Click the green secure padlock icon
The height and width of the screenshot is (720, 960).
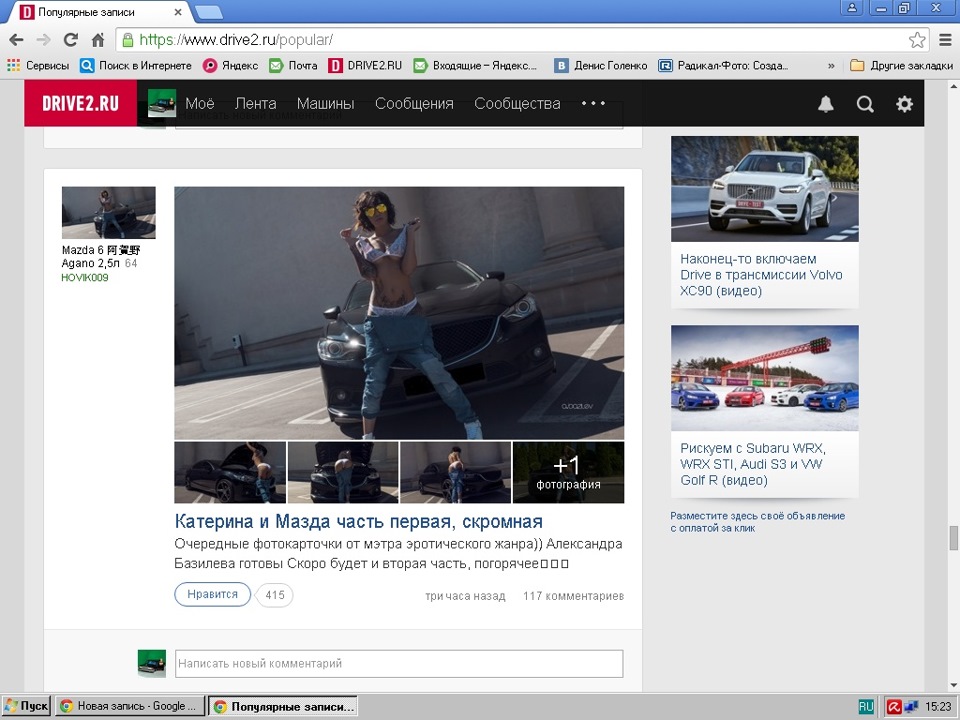click(x=127, y=40)
